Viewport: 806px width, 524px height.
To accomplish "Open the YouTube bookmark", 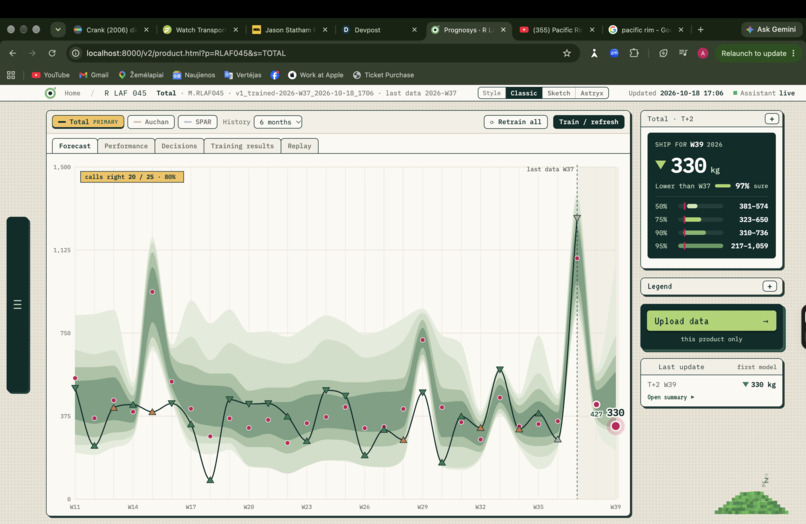I will pos(50,75).
